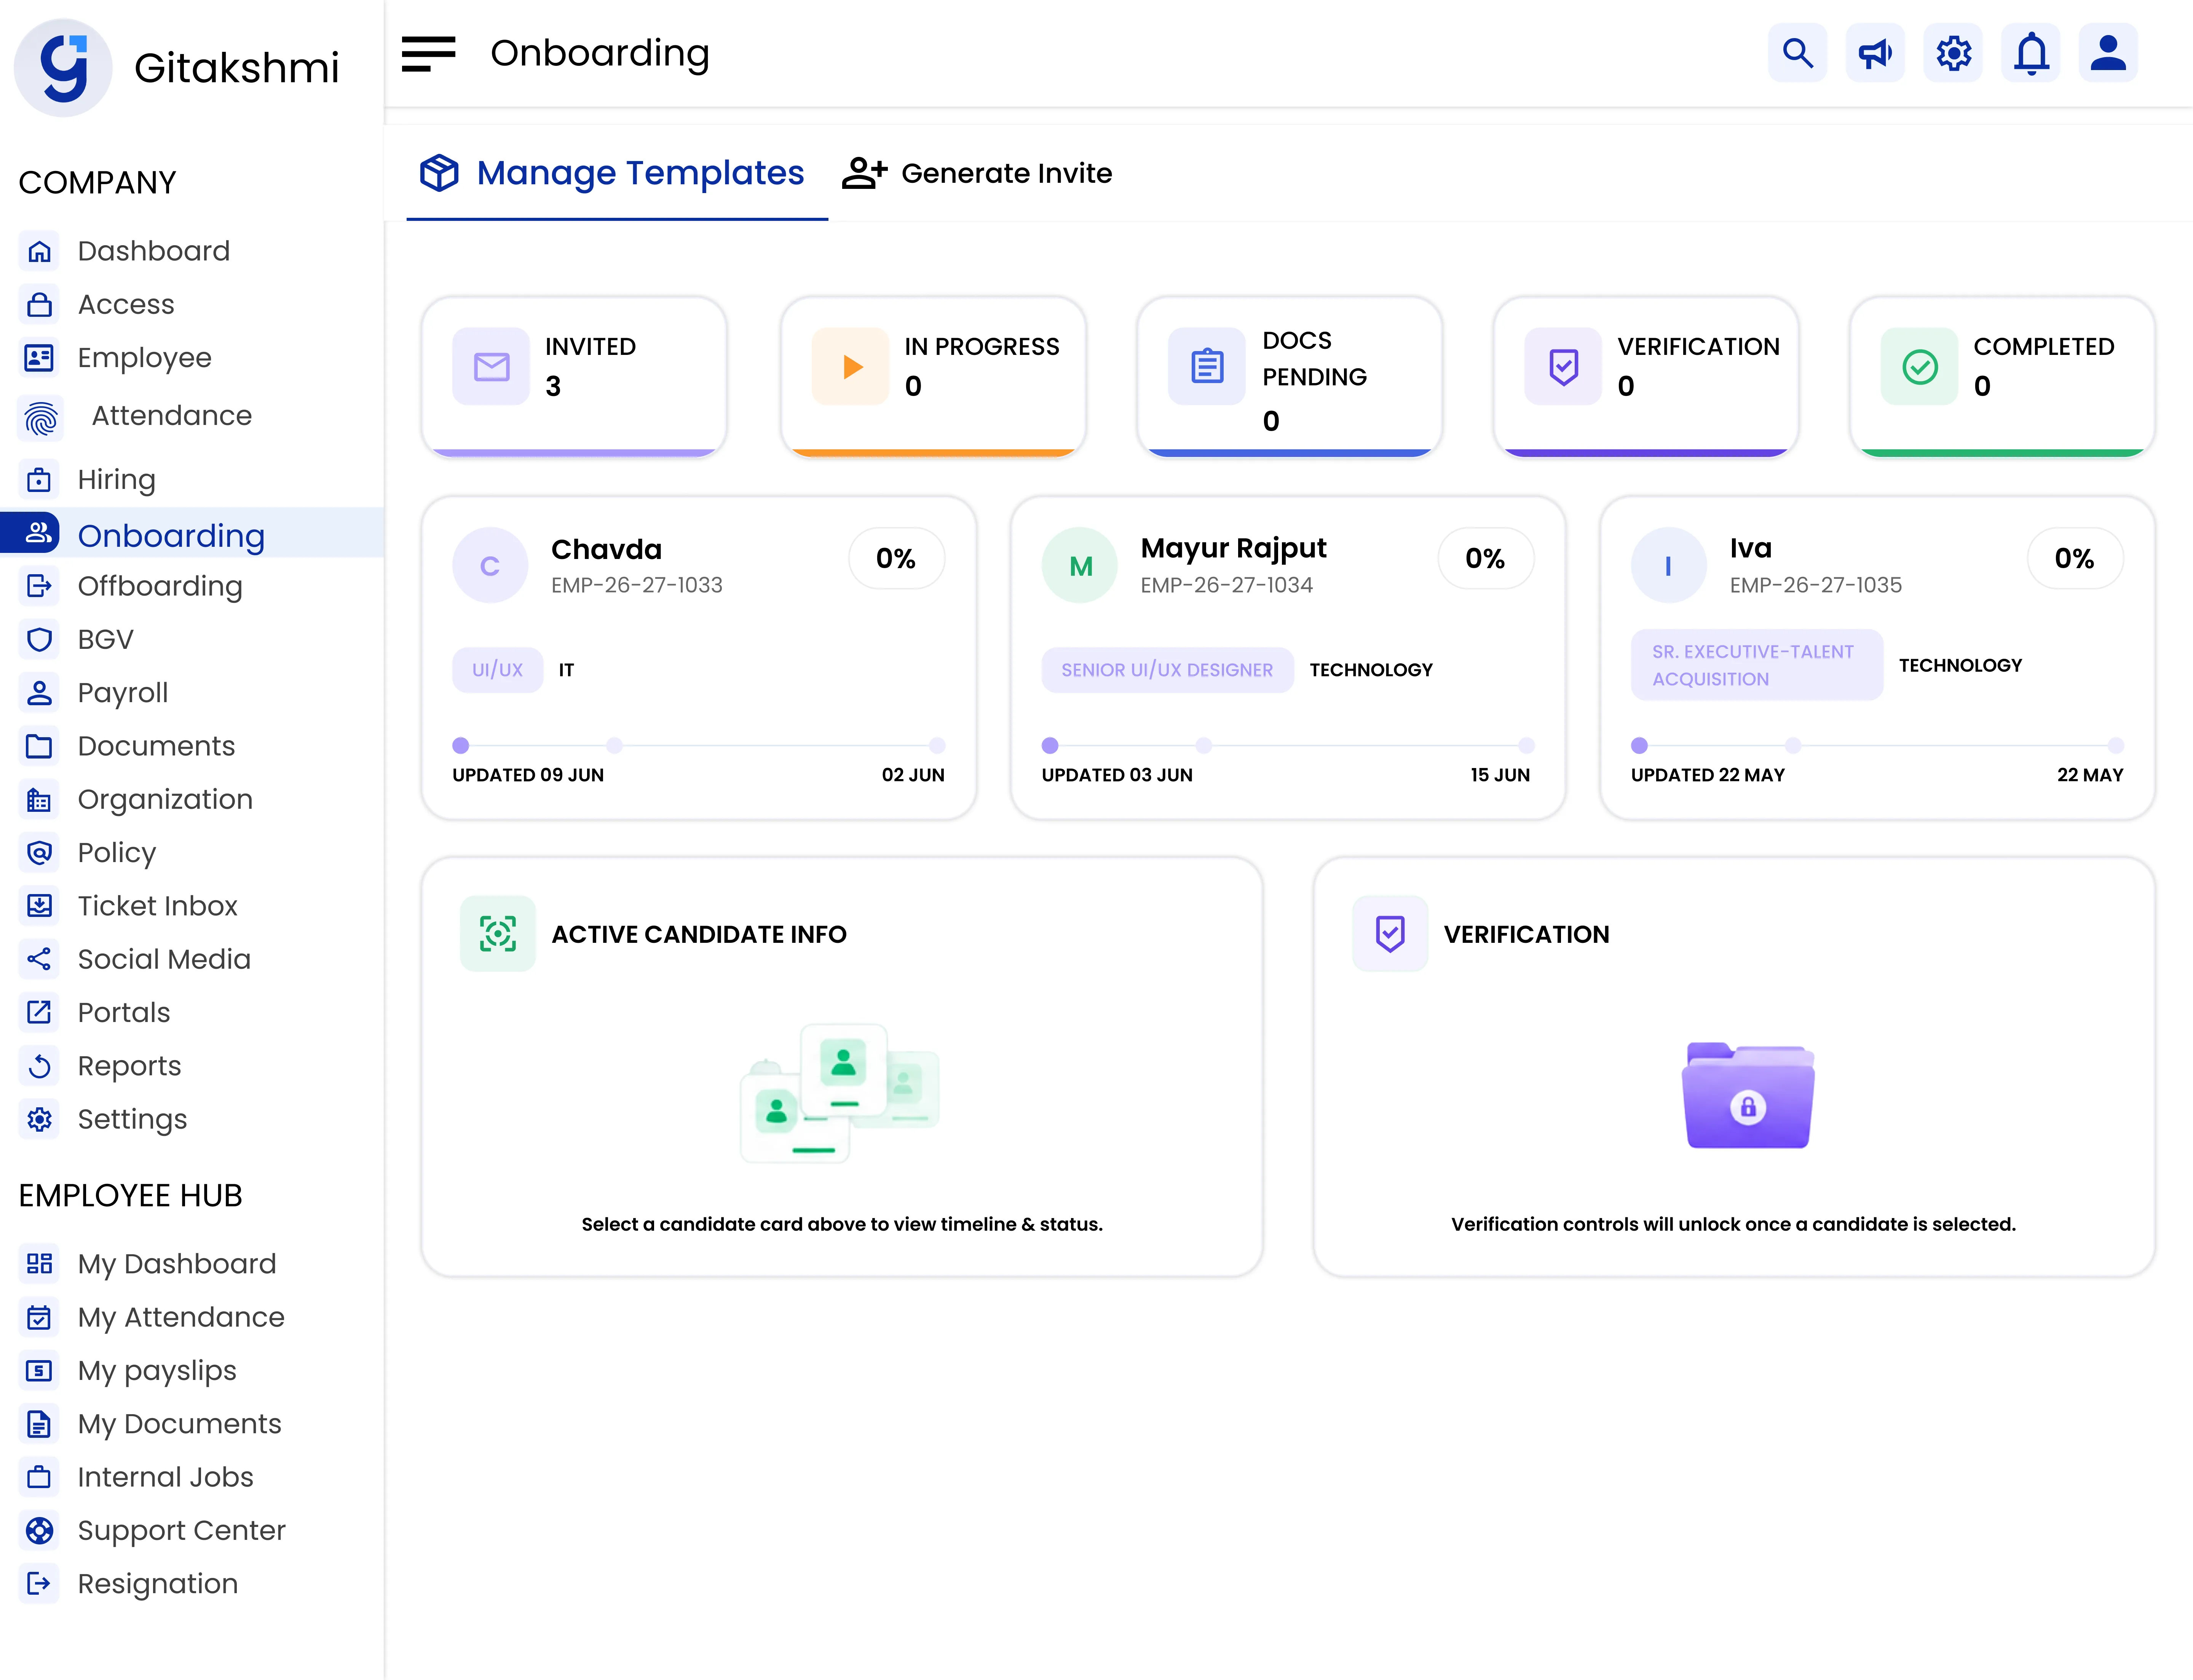This screenshot has width=2193, height=1680.
Task: Click the Verification panel shield icon
Action: pos(1390,934)
